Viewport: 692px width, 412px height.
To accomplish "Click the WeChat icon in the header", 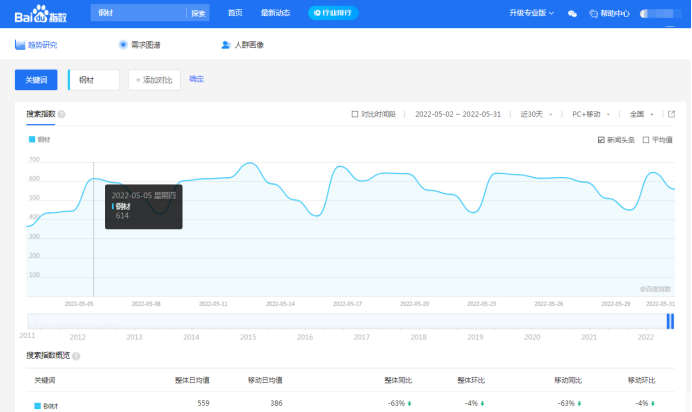I will click(572, 14).
